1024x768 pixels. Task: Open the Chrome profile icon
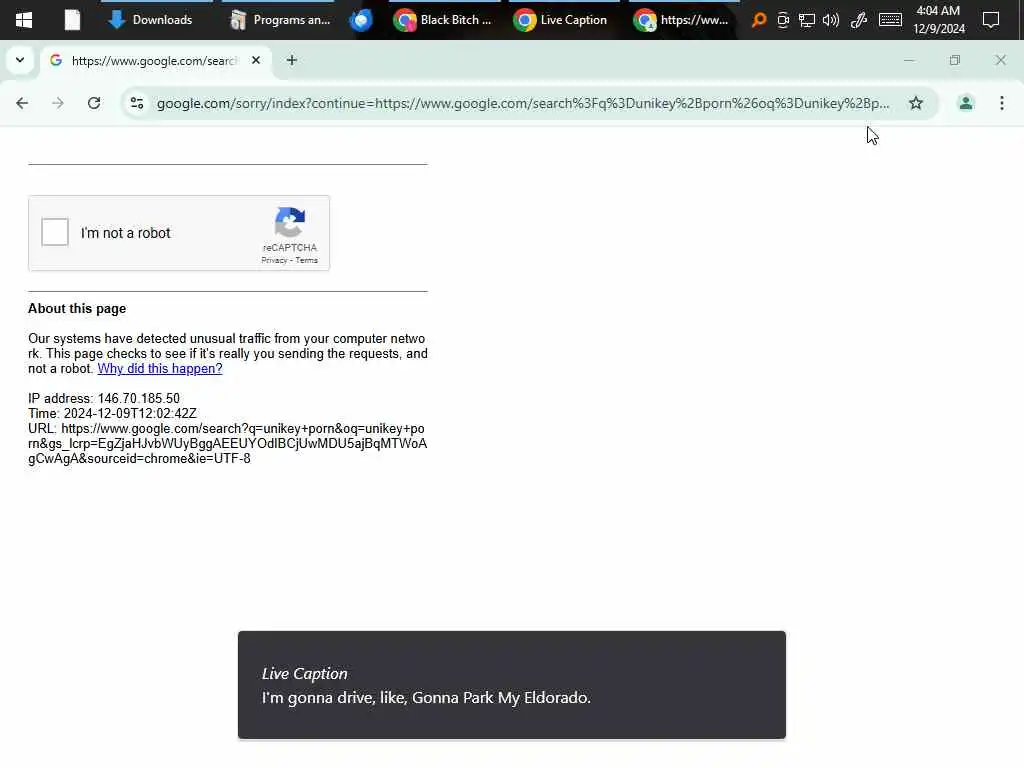(x=965, y=103)
